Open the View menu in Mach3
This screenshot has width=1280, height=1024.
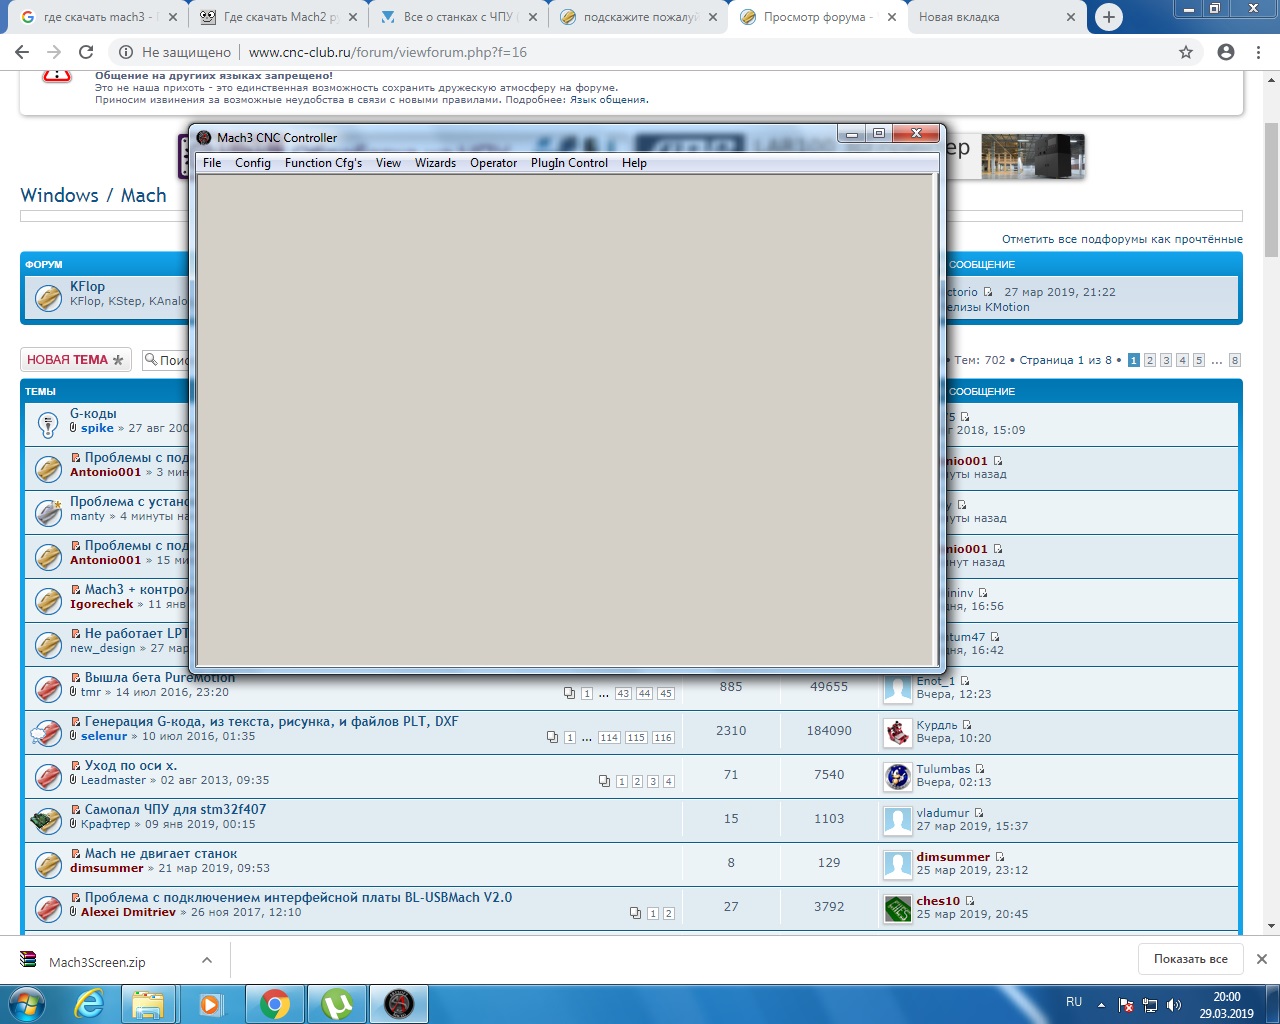(388, 163)
